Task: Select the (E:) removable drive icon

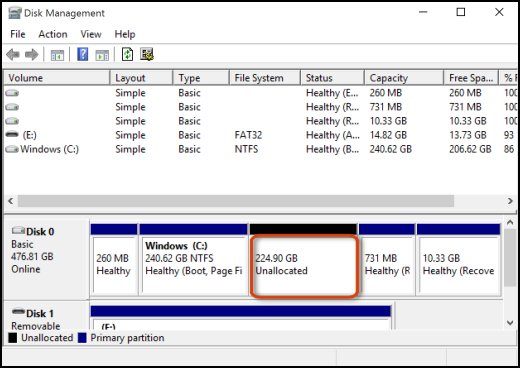Action: (x=12, y=134)
